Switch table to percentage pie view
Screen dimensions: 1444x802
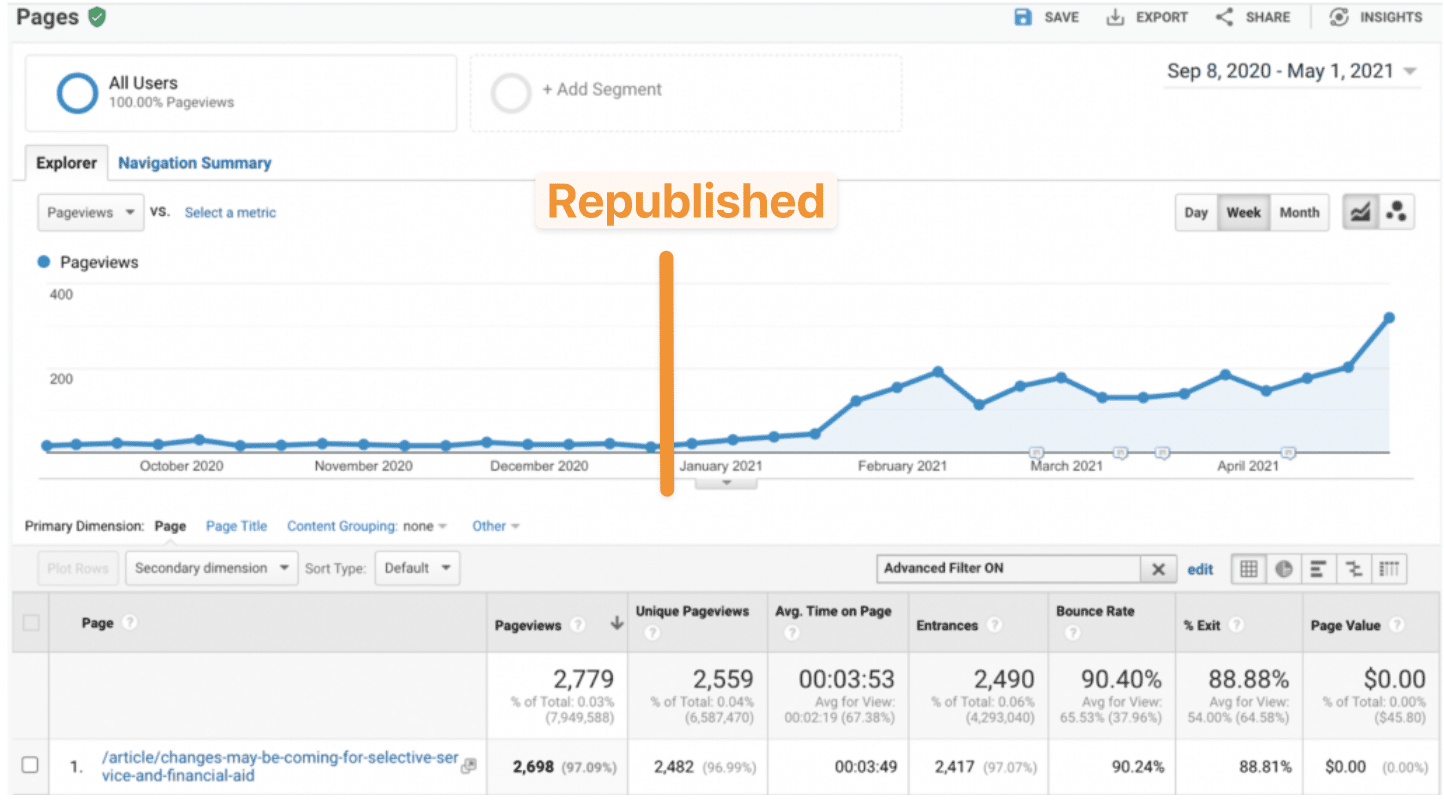coord(1283,569)
